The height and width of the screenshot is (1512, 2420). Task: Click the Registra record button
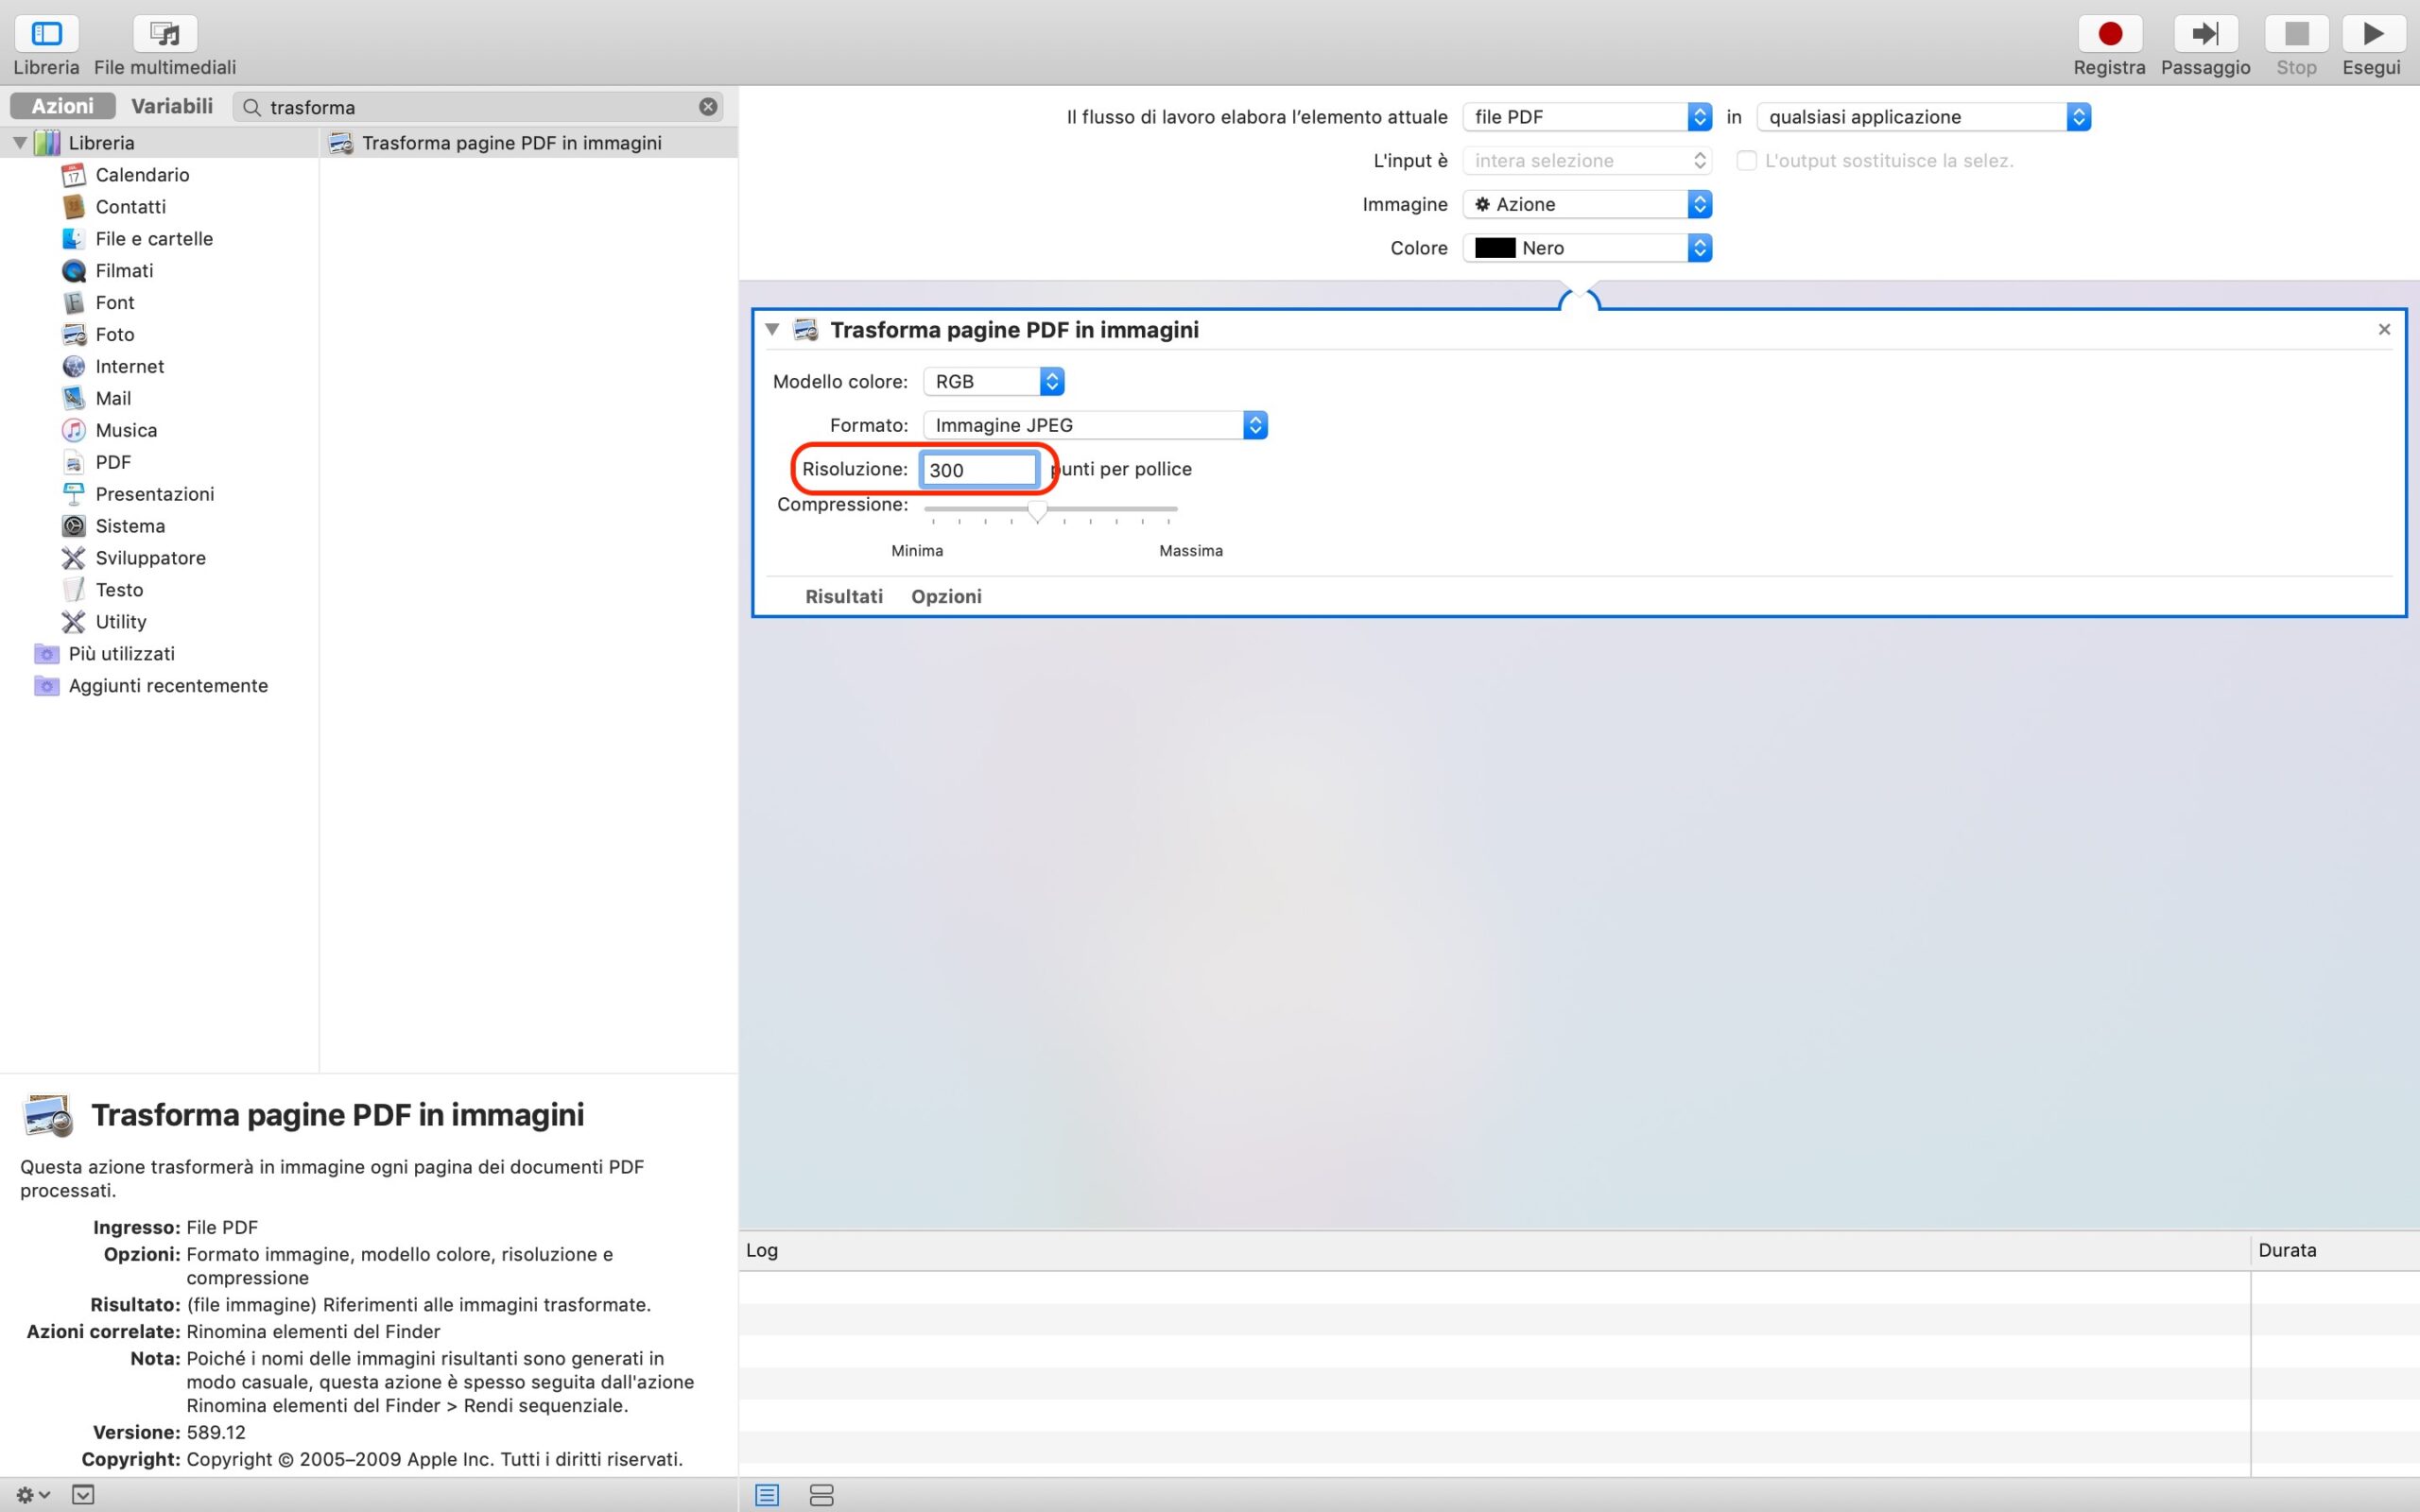click(2109, 34)
